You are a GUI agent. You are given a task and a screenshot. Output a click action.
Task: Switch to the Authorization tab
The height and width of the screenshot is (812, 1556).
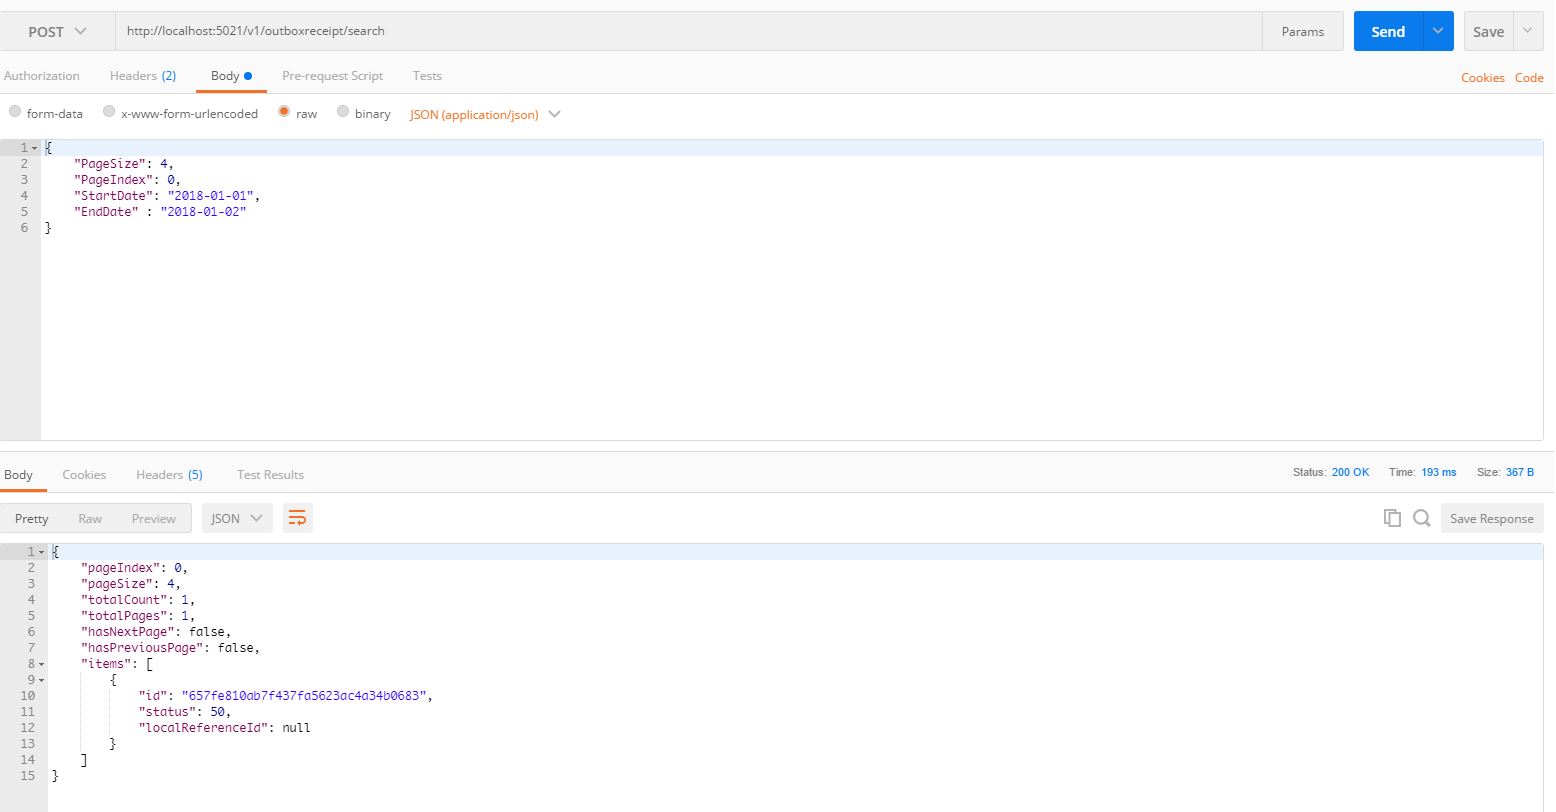point(42,76)
